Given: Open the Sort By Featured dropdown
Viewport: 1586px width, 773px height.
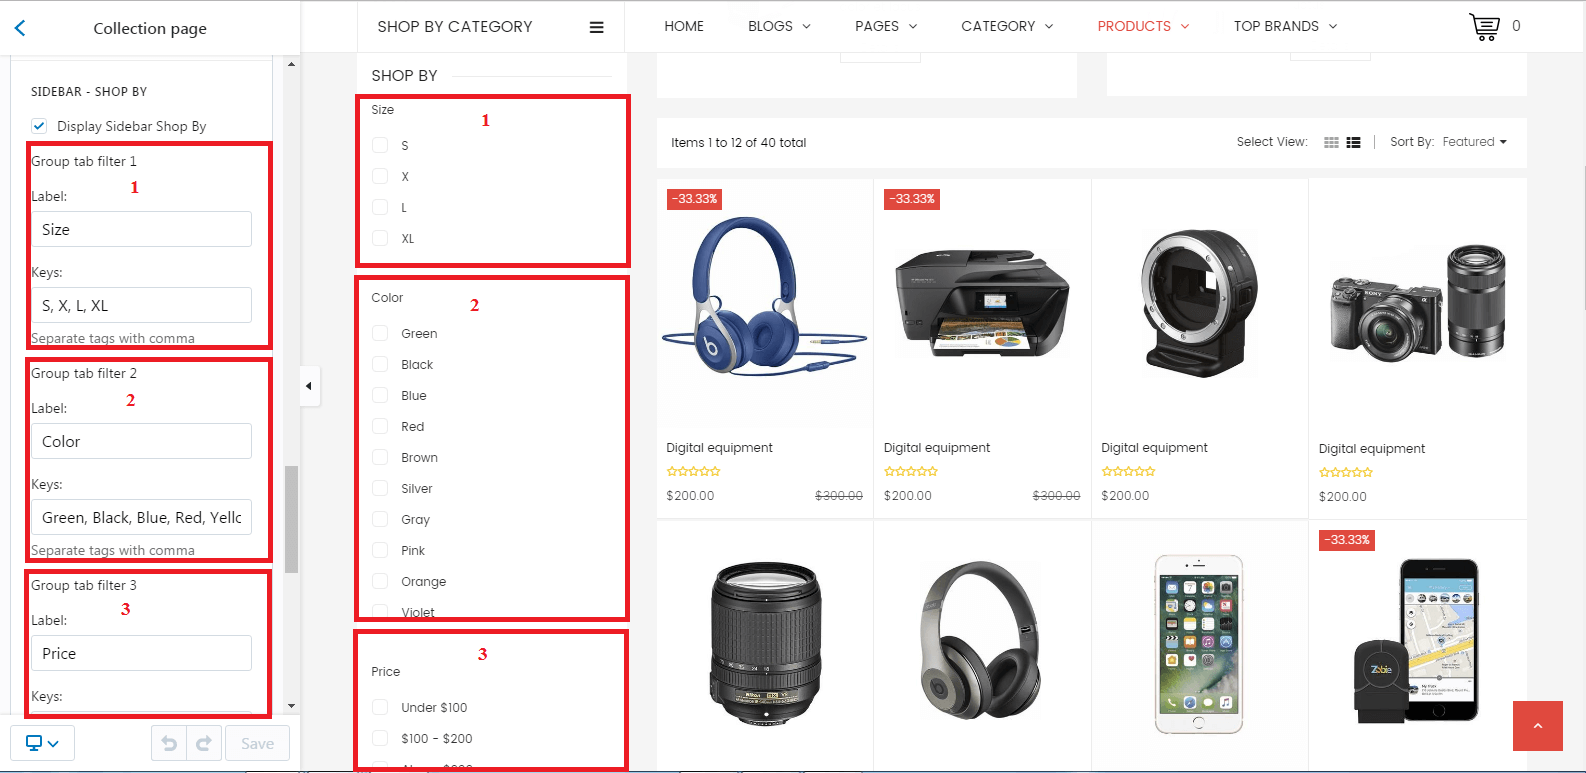Looking at the screenshot, I should coord(1474,142).
